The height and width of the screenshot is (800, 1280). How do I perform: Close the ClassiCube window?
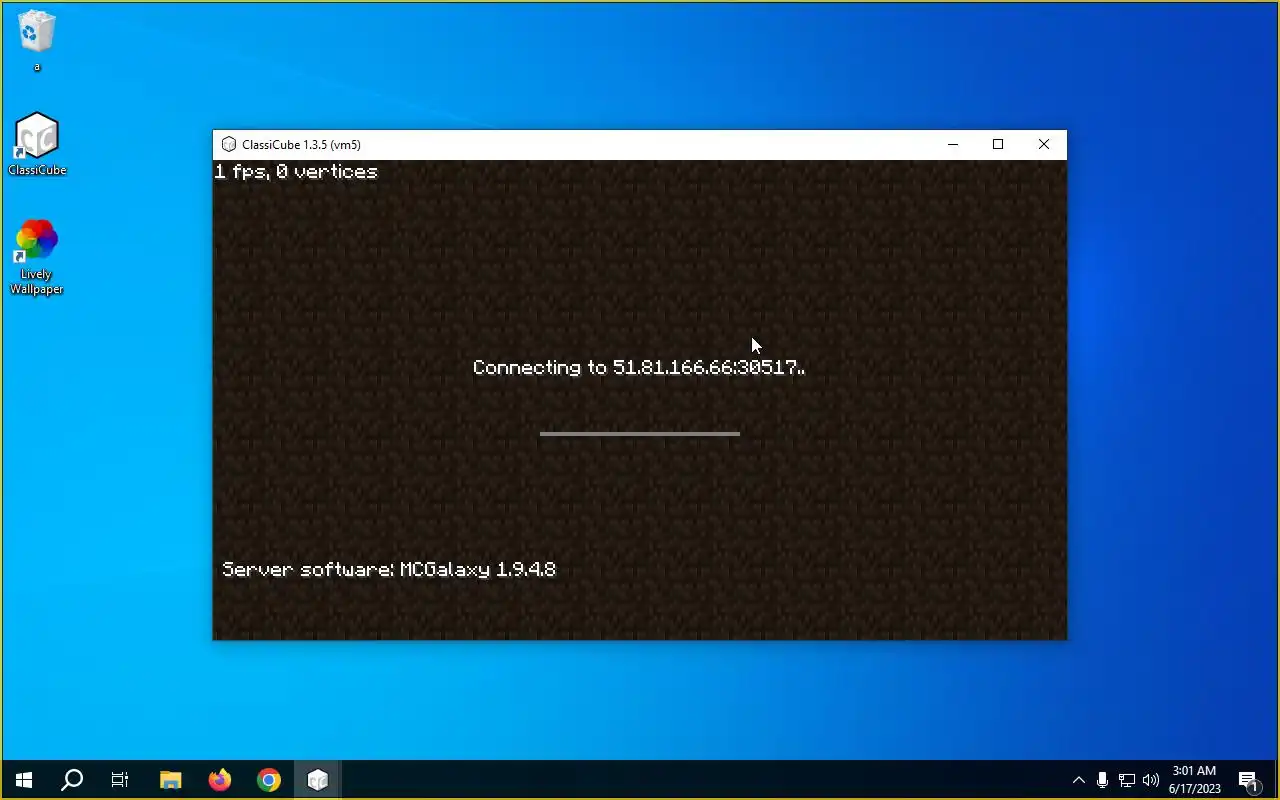1044,145
